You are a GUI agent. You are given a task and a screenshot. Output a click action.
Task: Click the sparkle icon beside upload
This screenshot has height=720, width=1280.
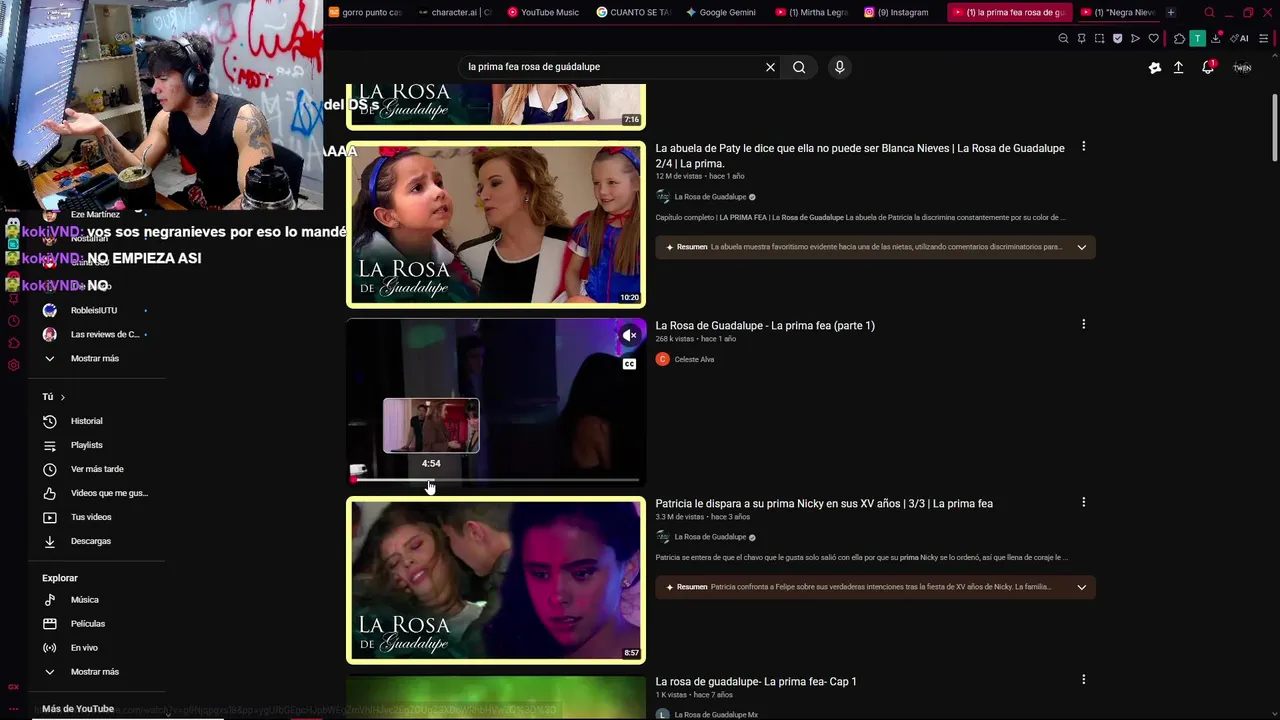point(1155,67)
